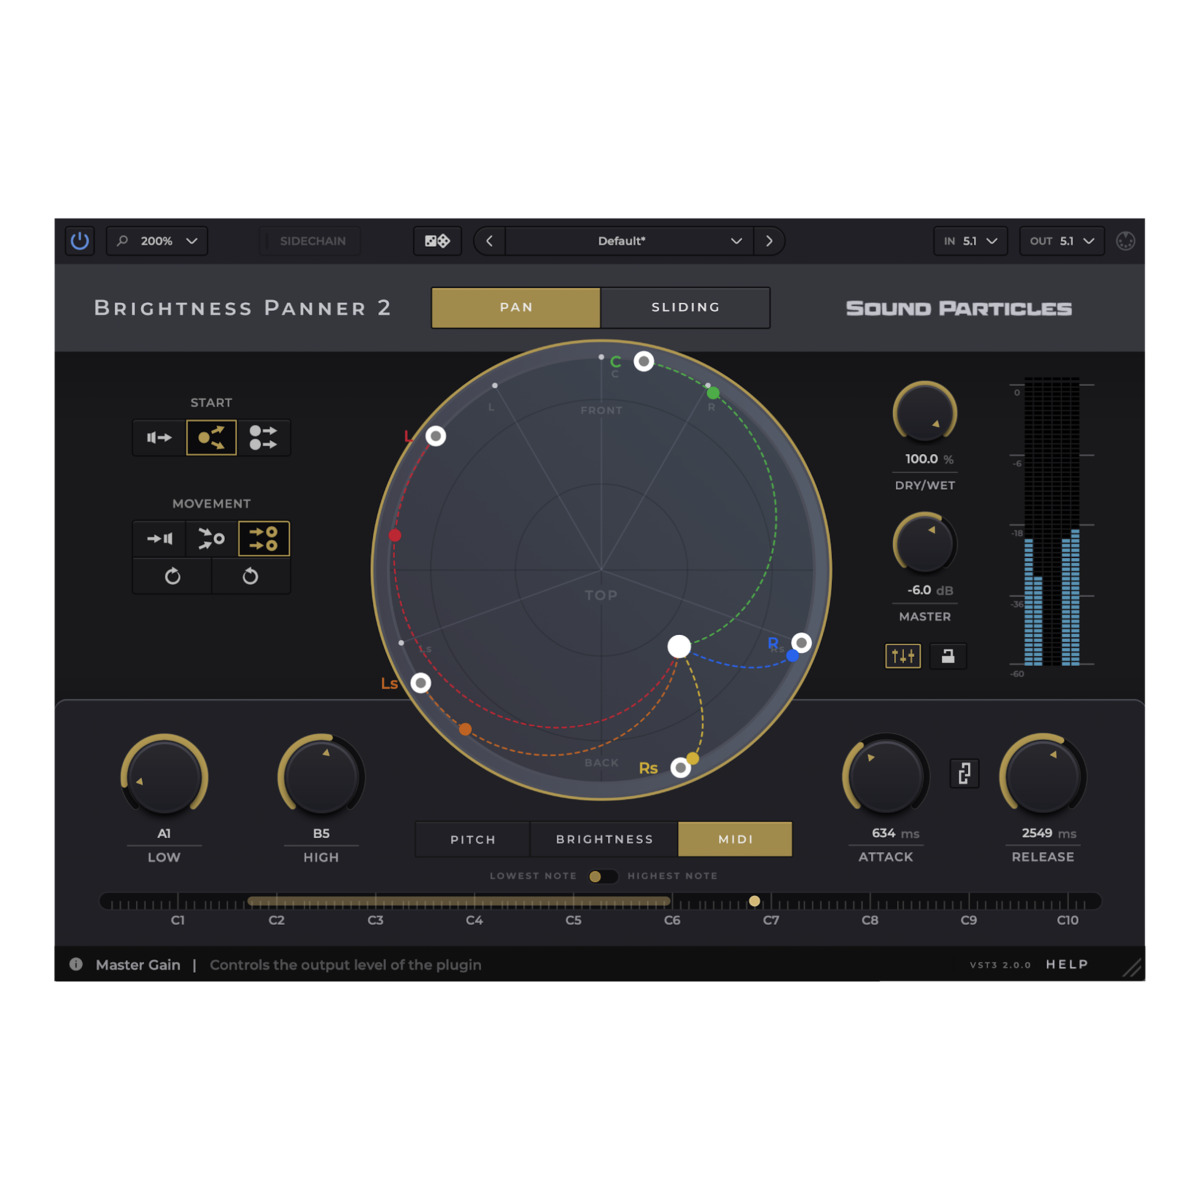Click the DRY/WET knob

(925, 413)
